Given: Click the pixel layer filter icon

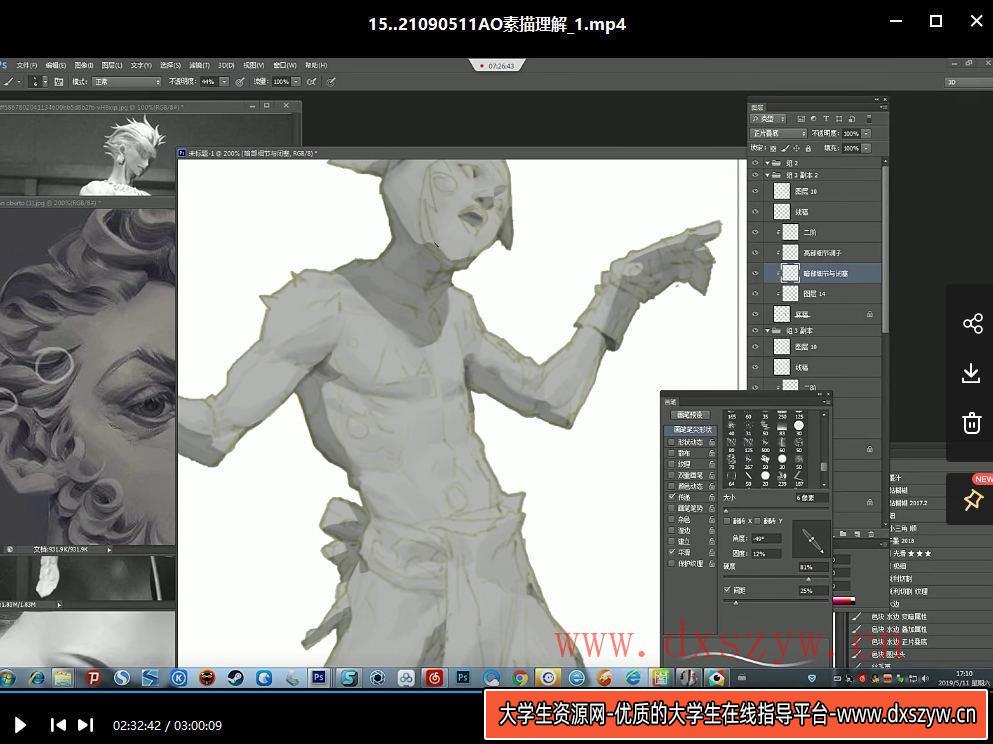Looking at the screenshot, I should point(801,119).
